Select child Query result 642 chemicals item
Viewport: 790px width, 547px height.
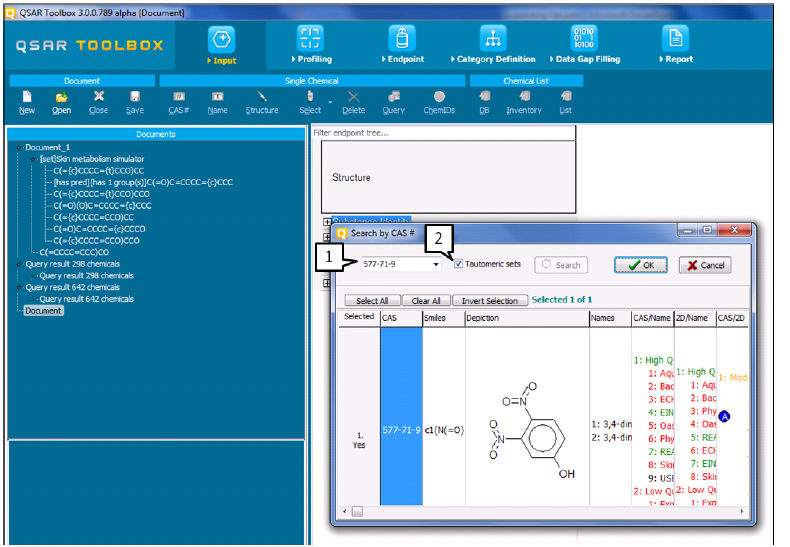click(x=87, y=299)
